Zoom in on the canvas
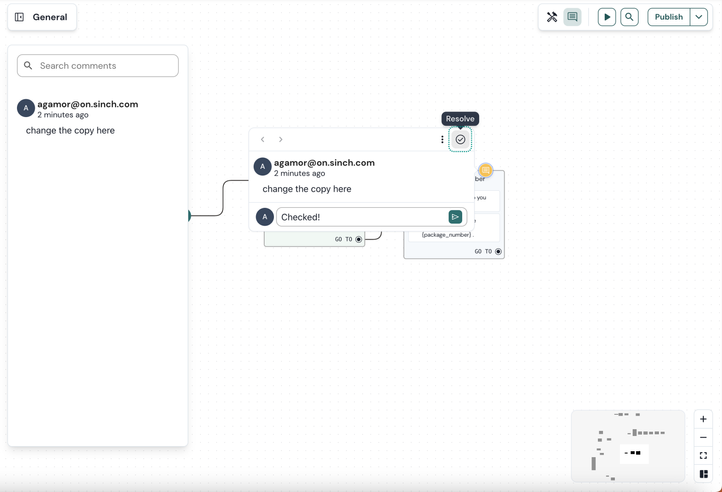The image size is (722, 492). 703,419
